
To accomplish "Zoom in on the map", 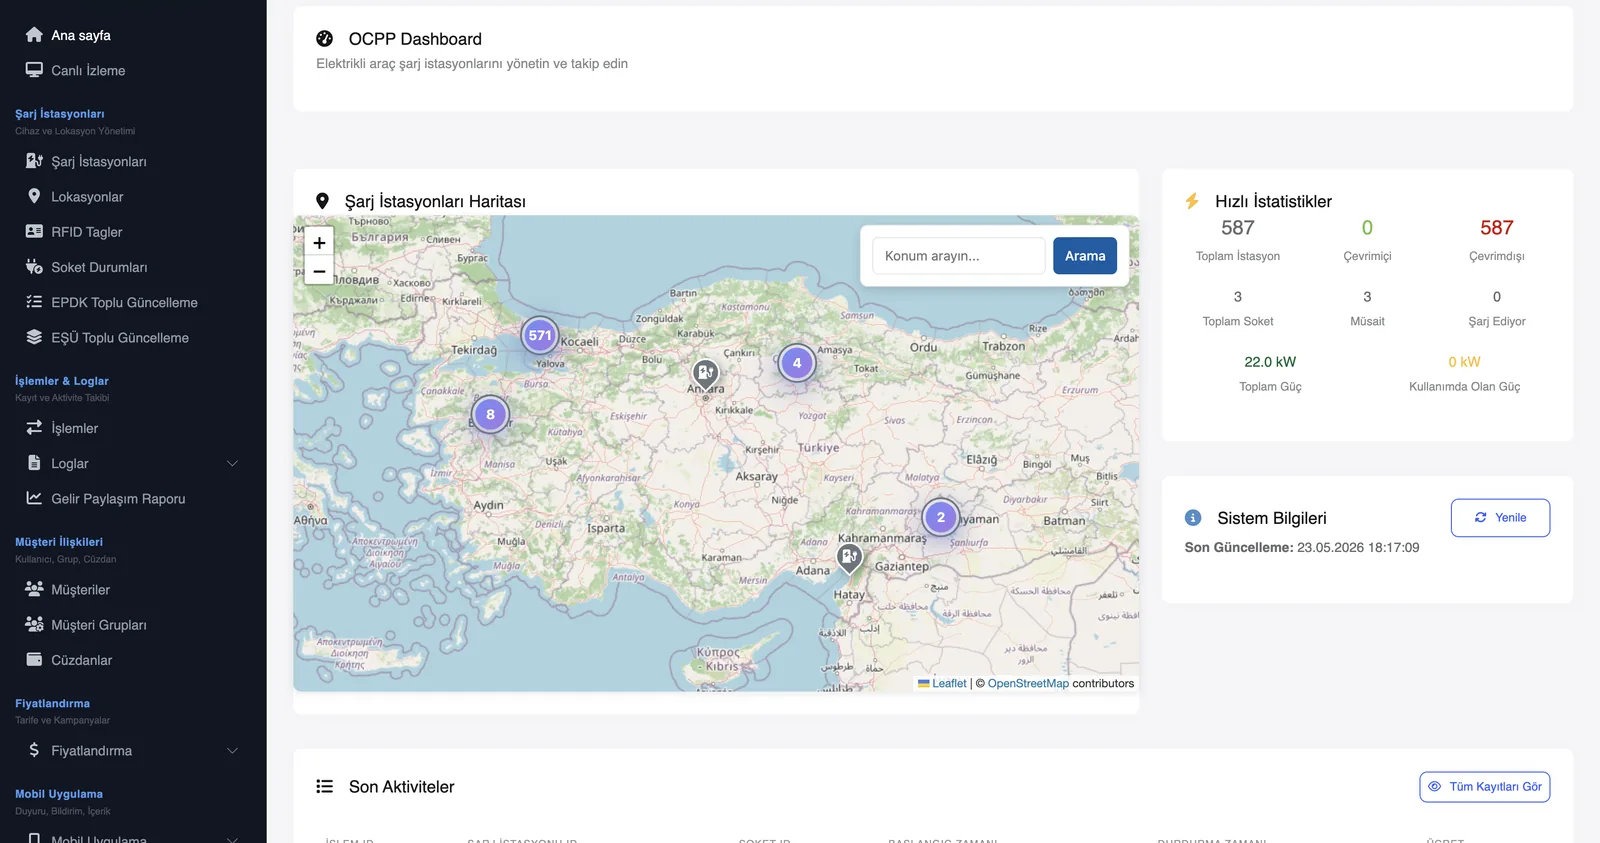I will click(x=319, y=242).
